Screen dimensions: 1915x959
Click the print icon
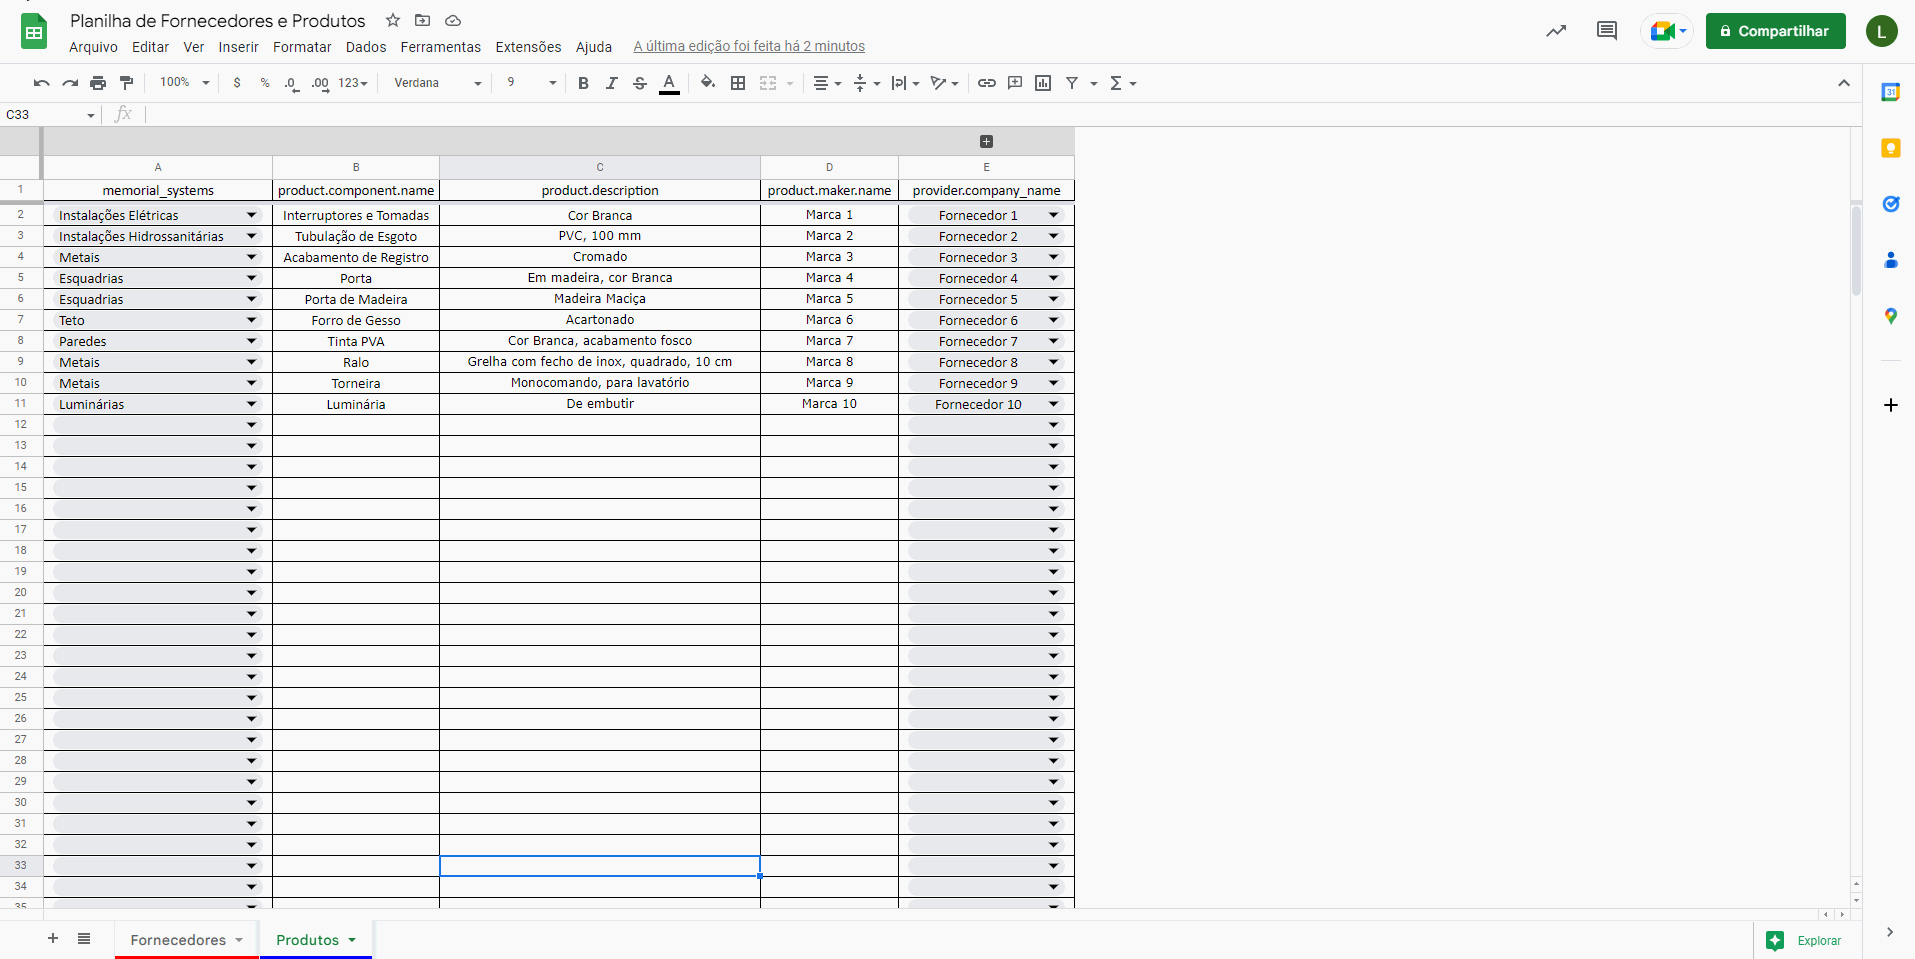[x=98, y=83]
